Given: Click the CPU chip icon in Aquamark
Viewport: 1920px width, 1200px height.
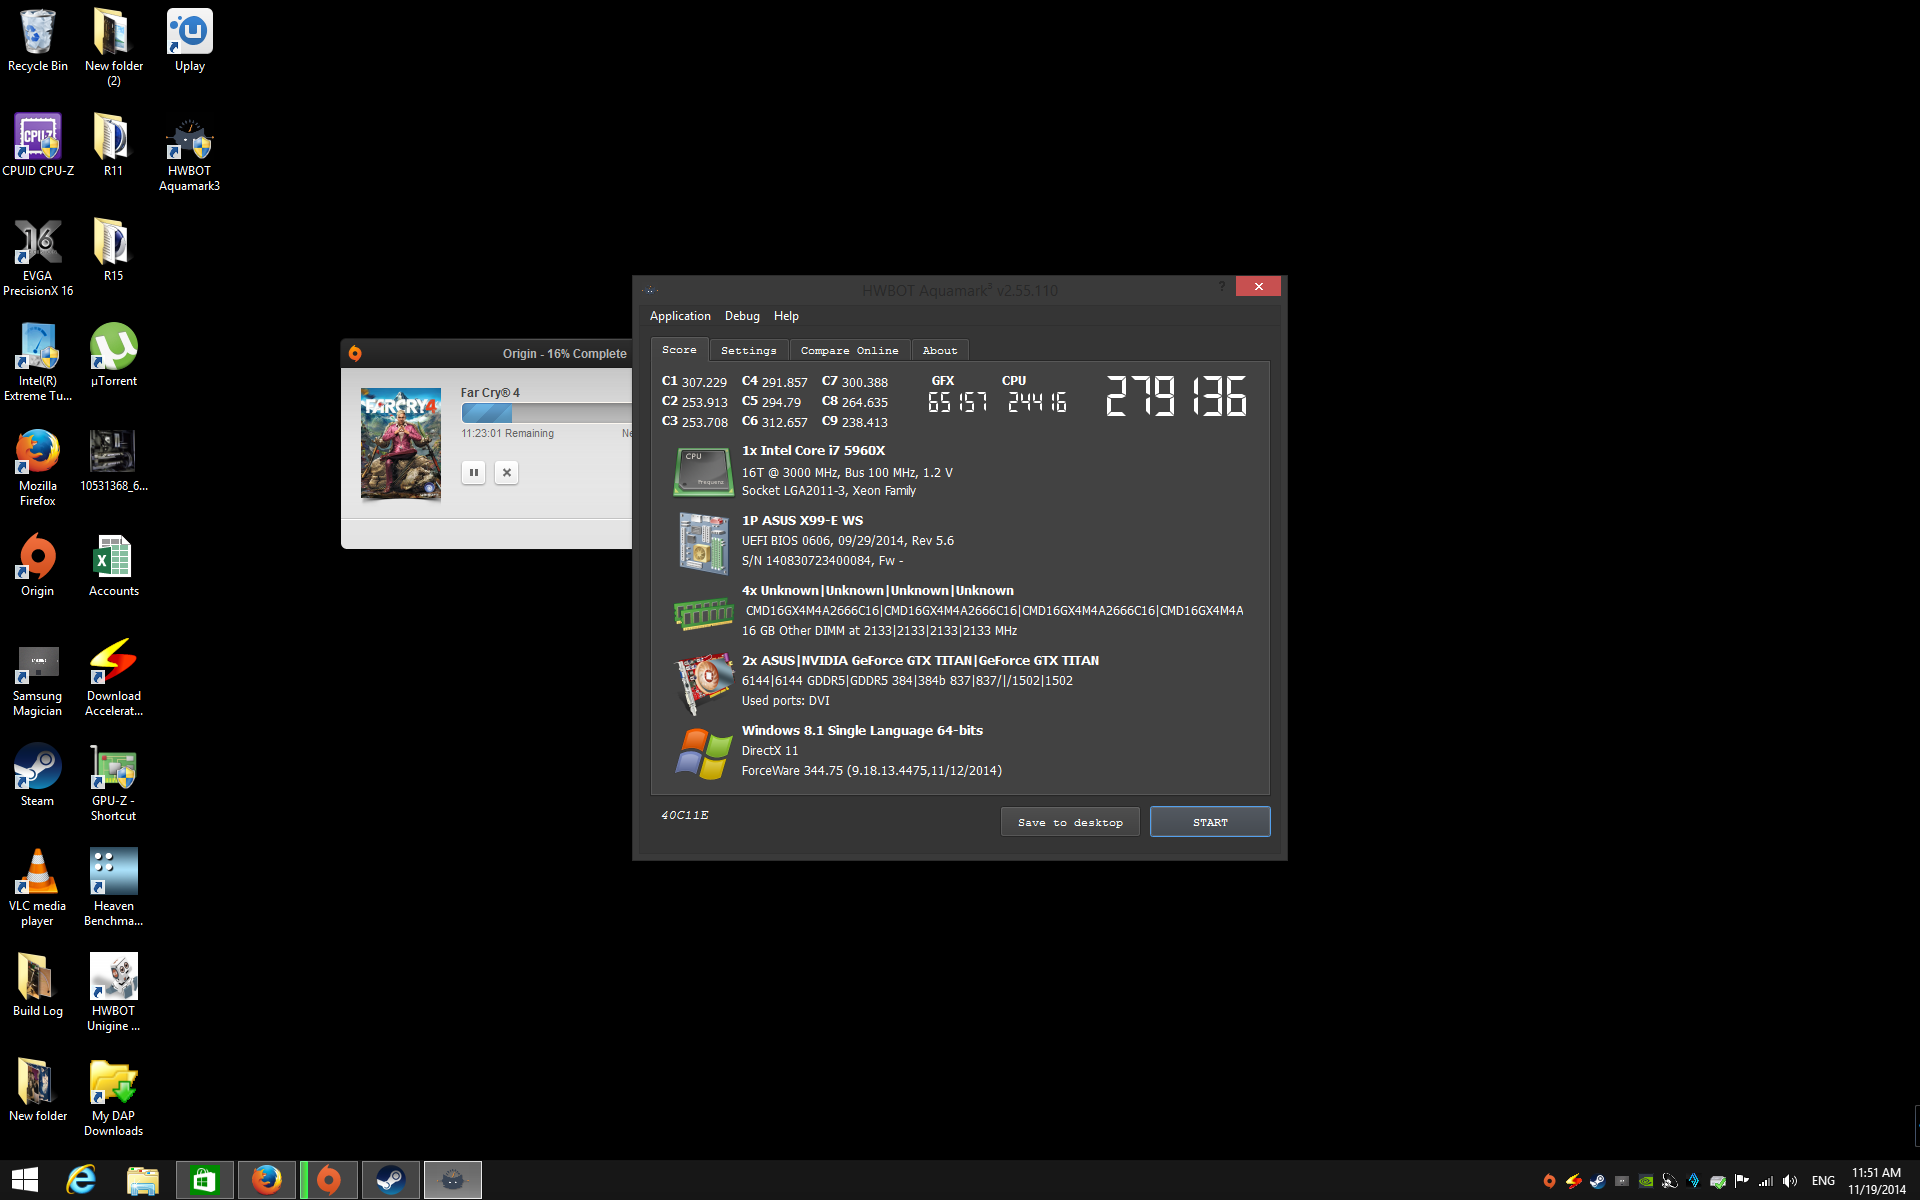Looking at the screenshot, I should 703,471.
